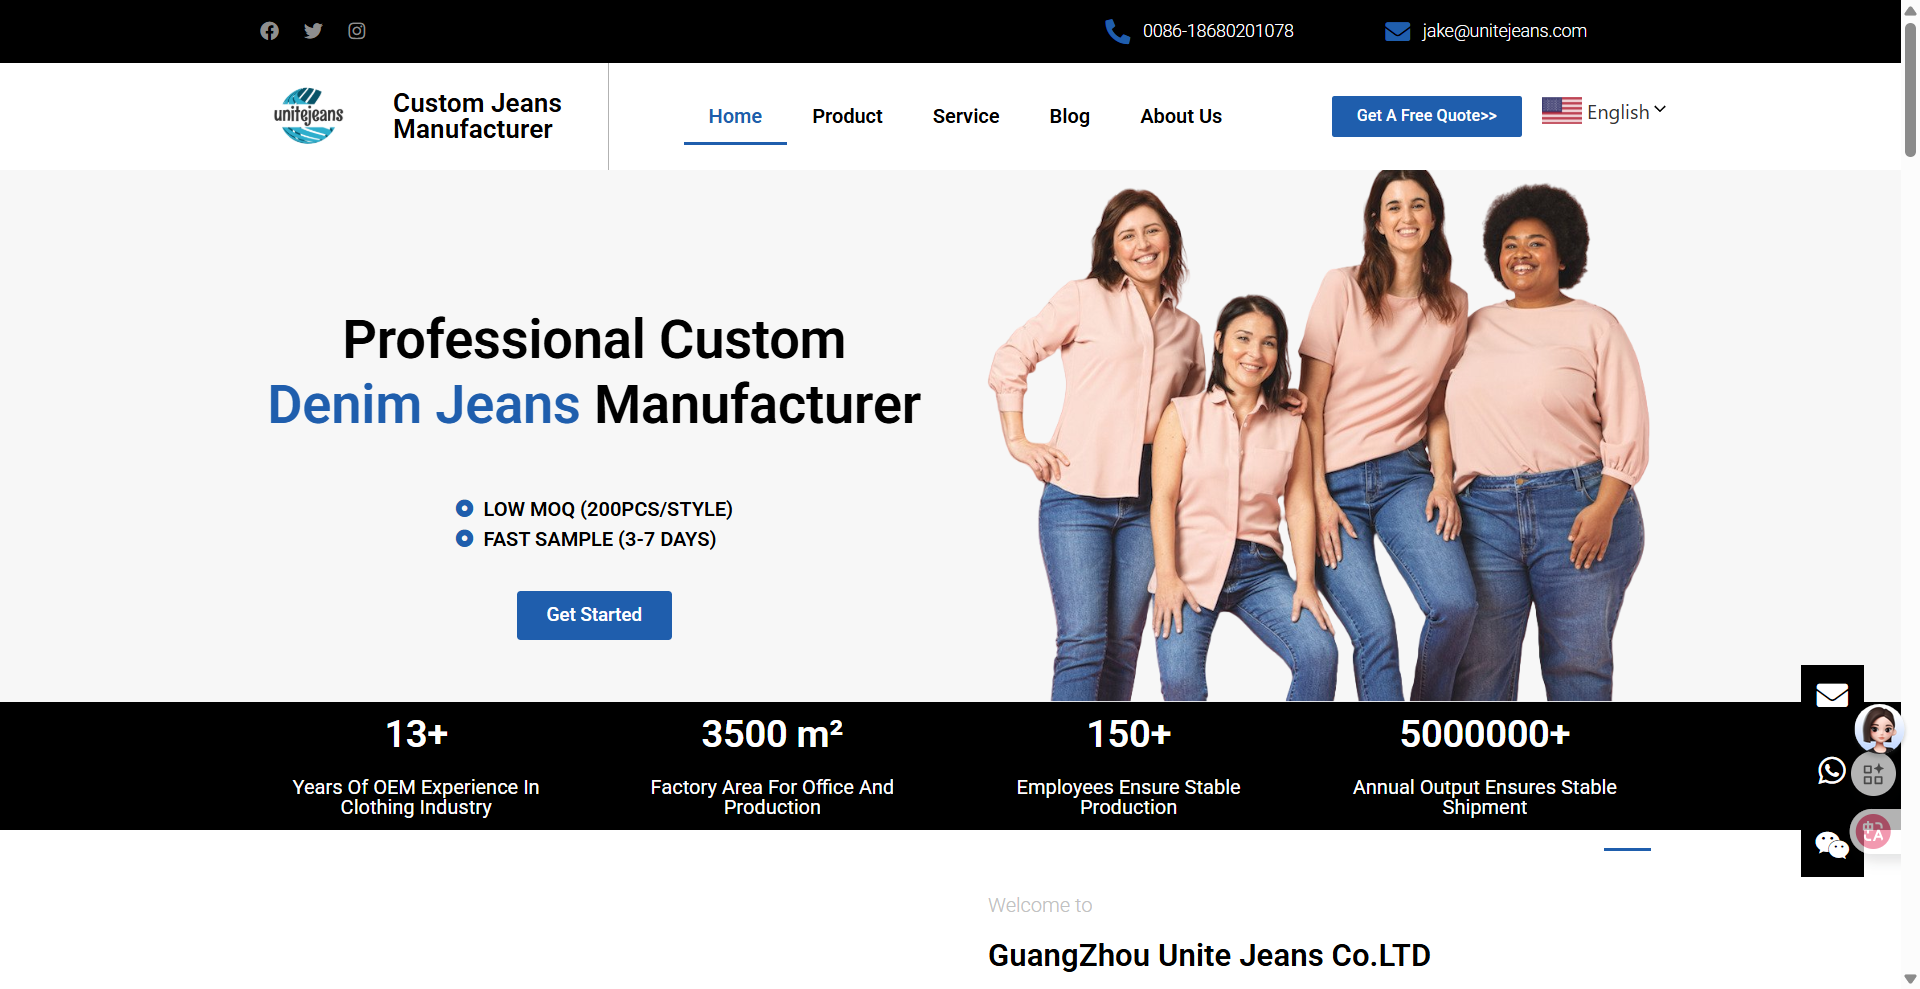Open the About Us menu item
The image size is (1920, 989).
(x=1181, y=116)
